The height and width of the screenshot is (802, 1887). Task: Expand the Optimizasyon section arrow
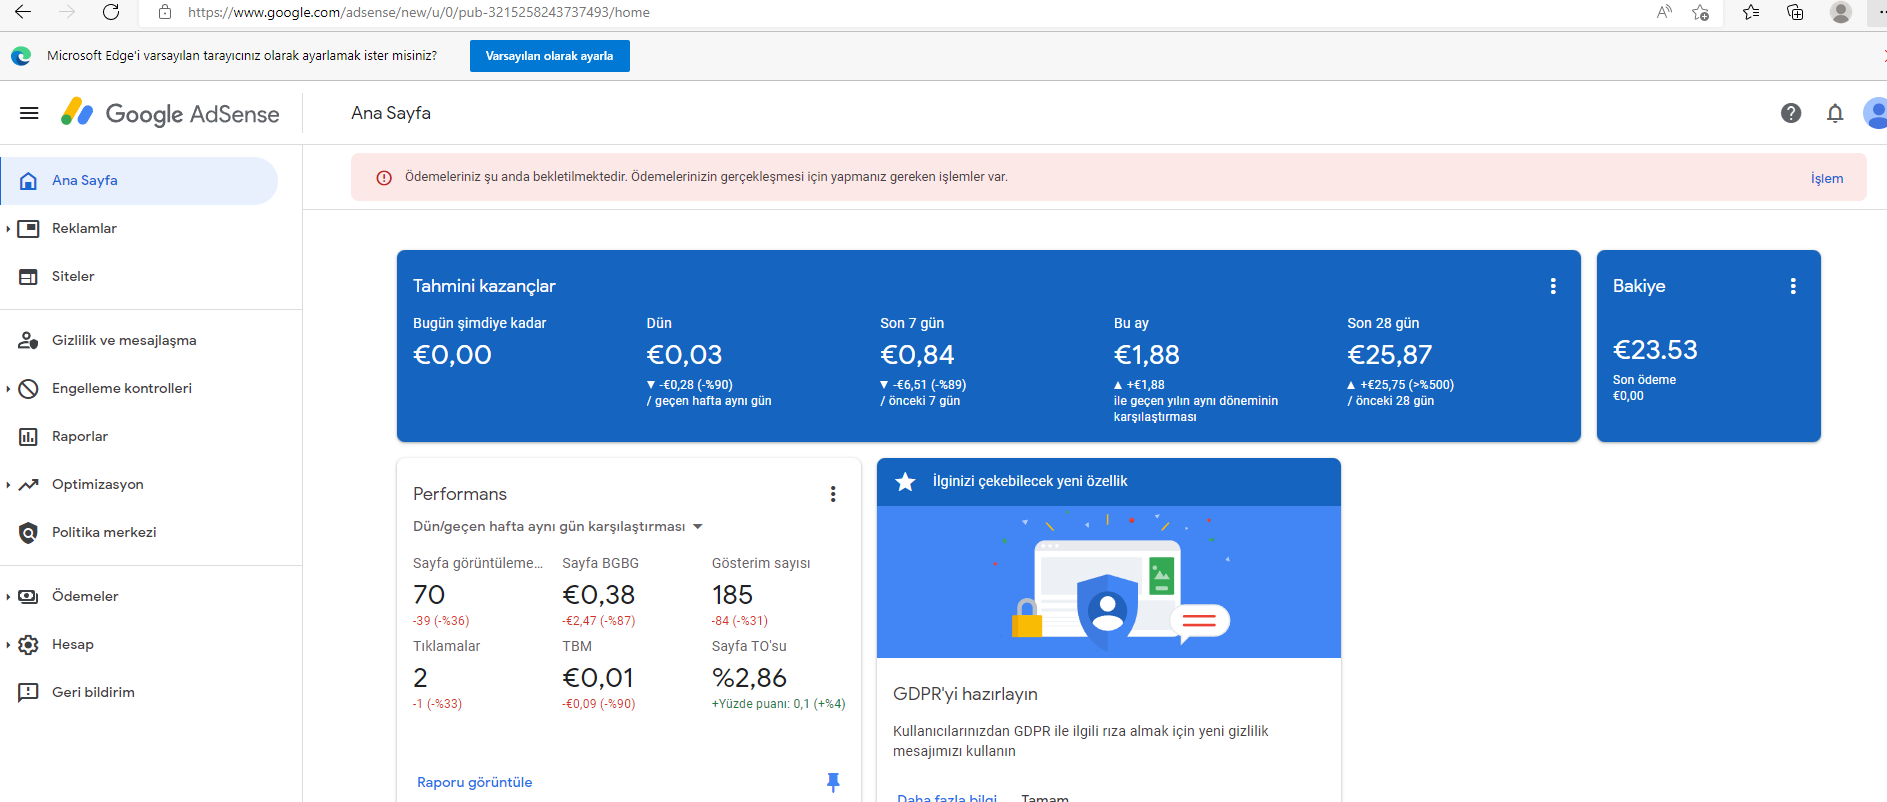(x=8, y=485)
